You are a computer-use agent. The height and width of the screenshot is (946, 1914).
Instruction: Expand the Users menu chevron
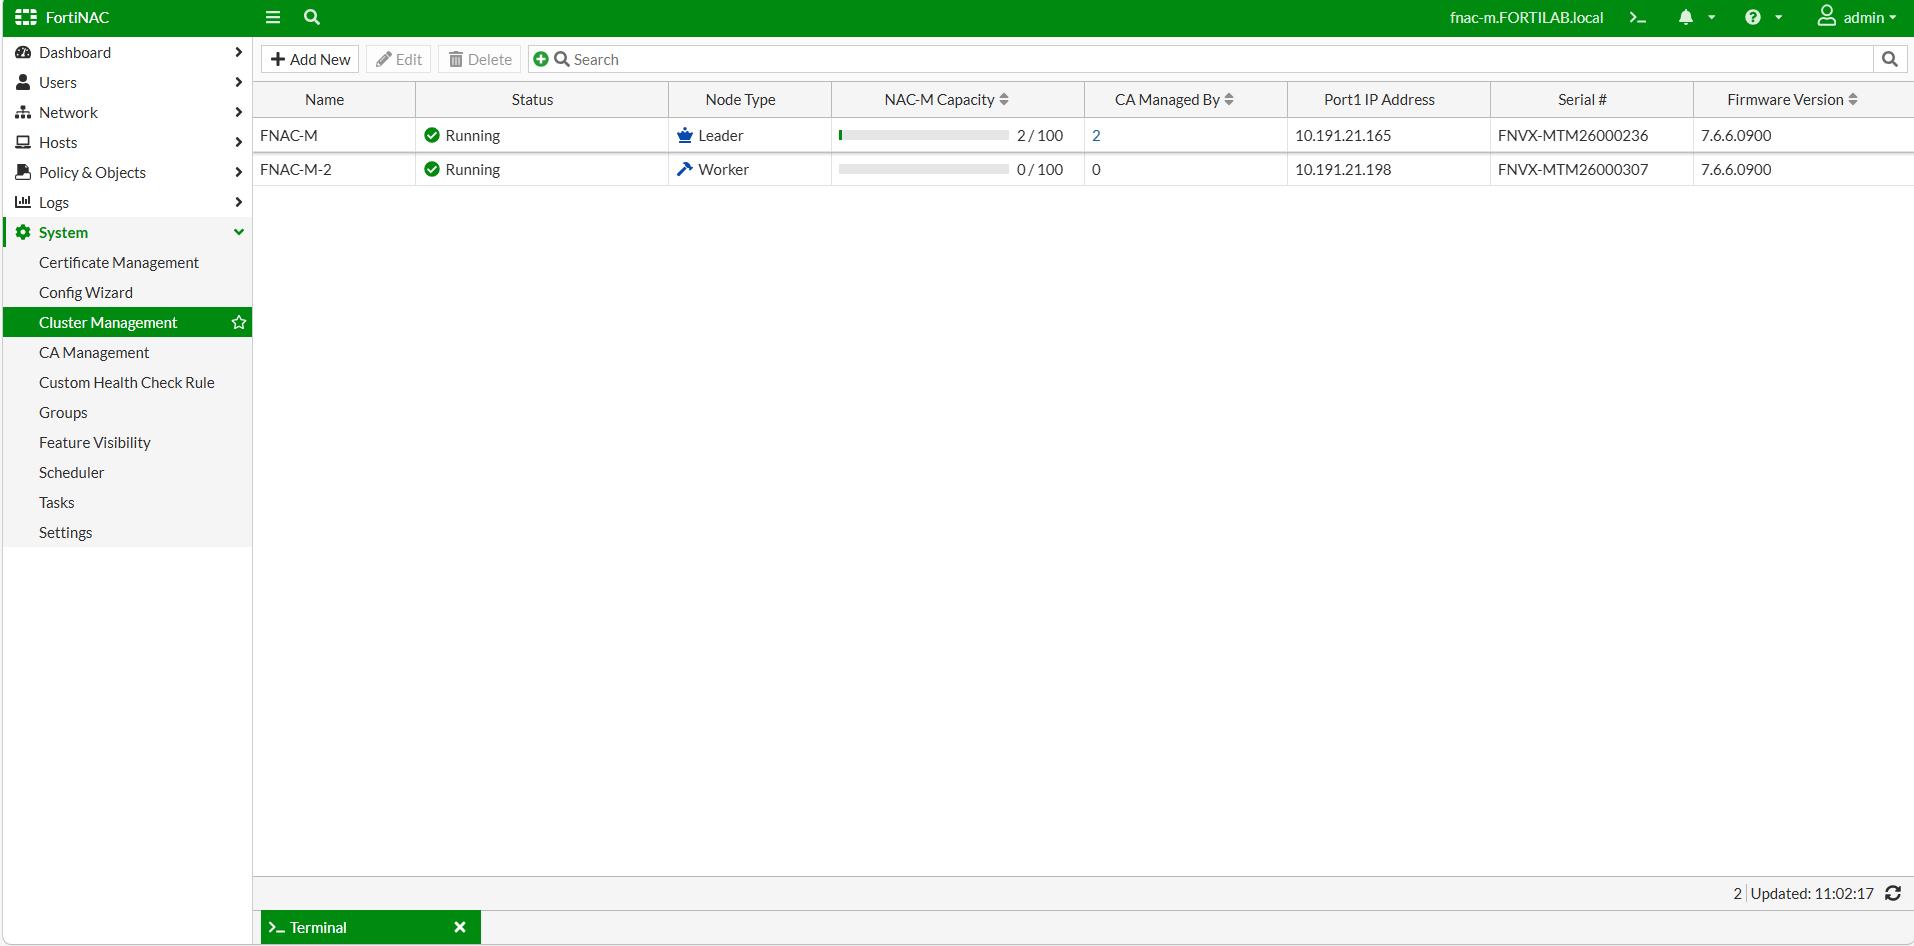coord(238,82)
